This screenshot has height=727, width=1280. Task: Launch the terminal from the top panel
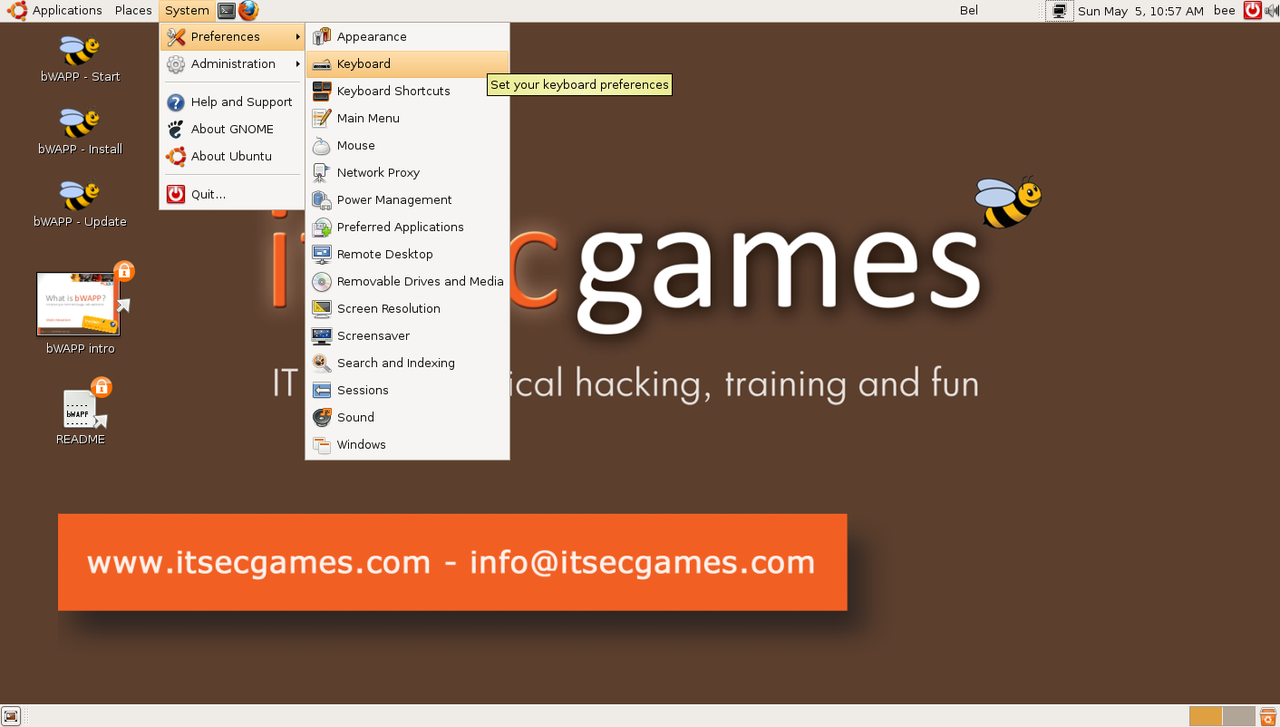[x=227, y=11]
